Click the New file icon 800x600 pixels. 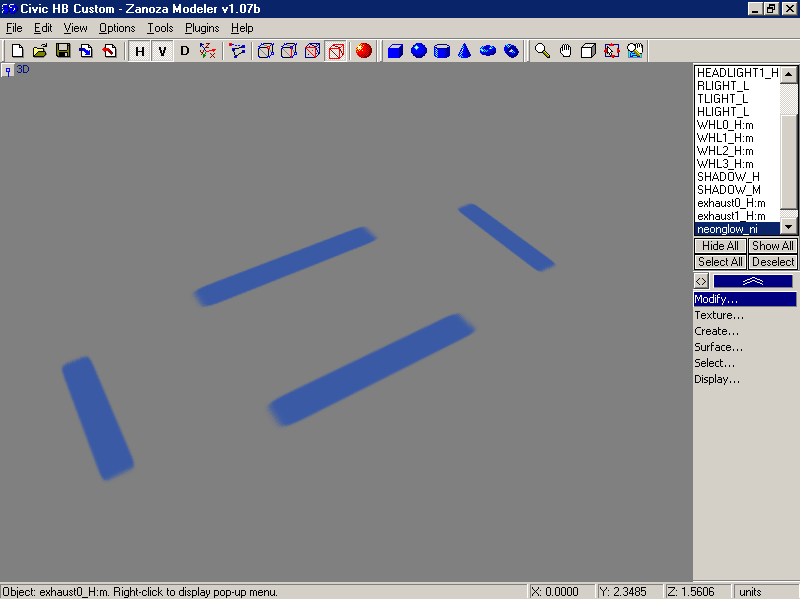(x=17, y=51)
